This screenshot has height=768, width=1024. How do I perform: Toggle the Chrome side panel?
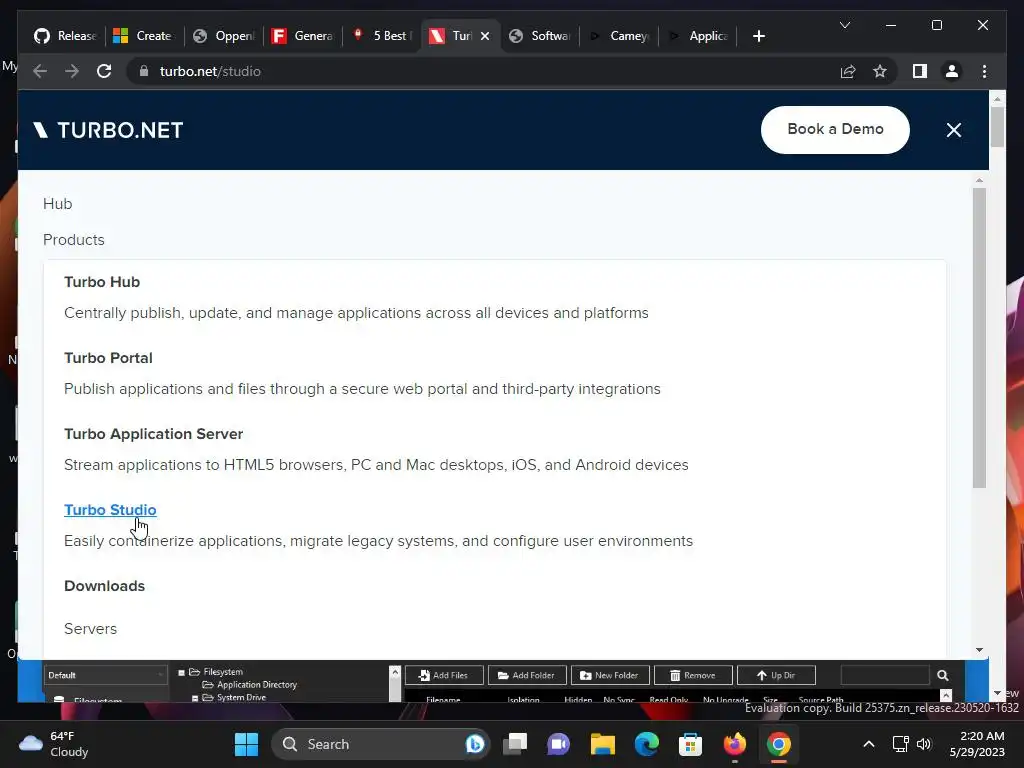pos(920,71)
